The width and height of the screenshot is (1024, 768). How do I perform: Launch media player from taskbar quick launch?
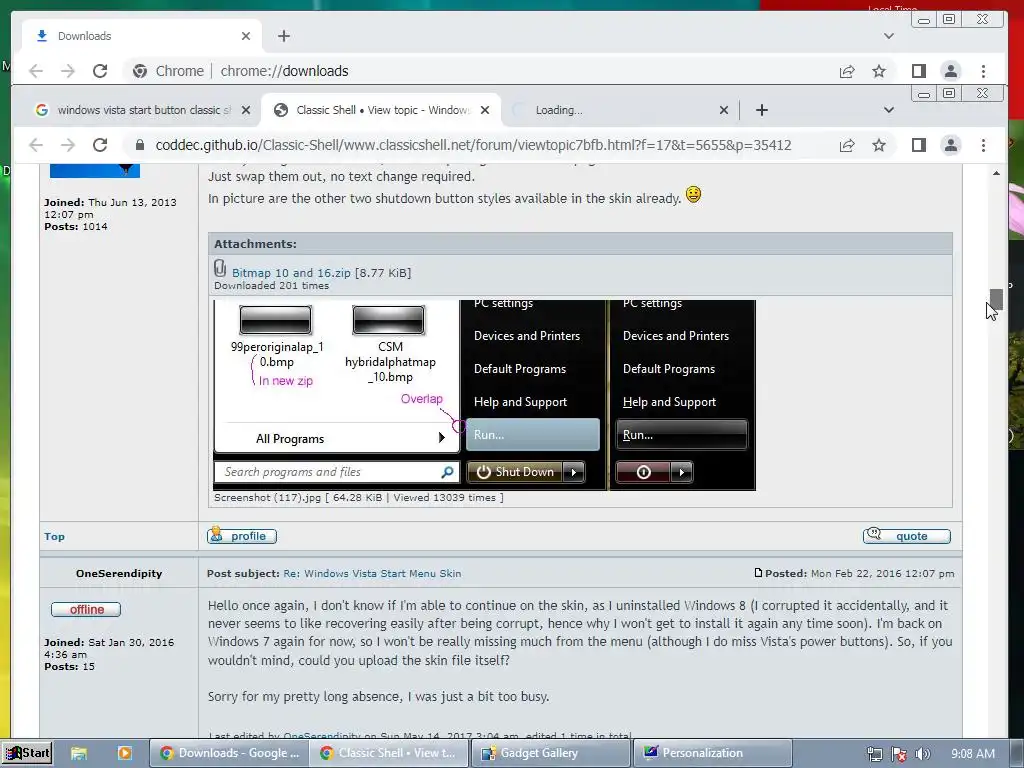click(x=124, y=753)
